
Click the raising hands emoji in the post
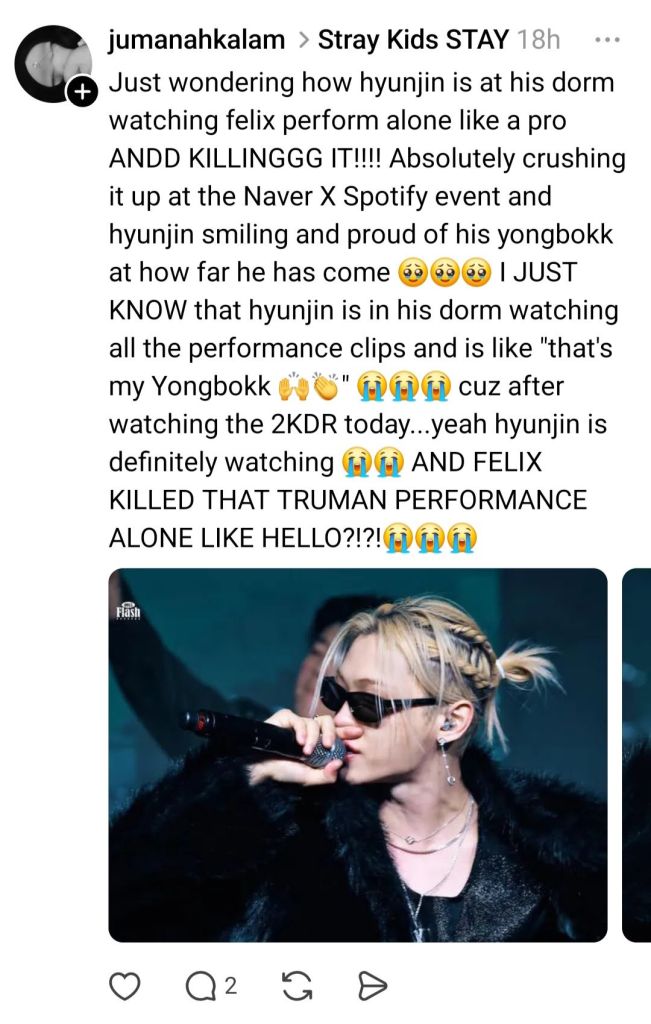click(x=293, y=387)
